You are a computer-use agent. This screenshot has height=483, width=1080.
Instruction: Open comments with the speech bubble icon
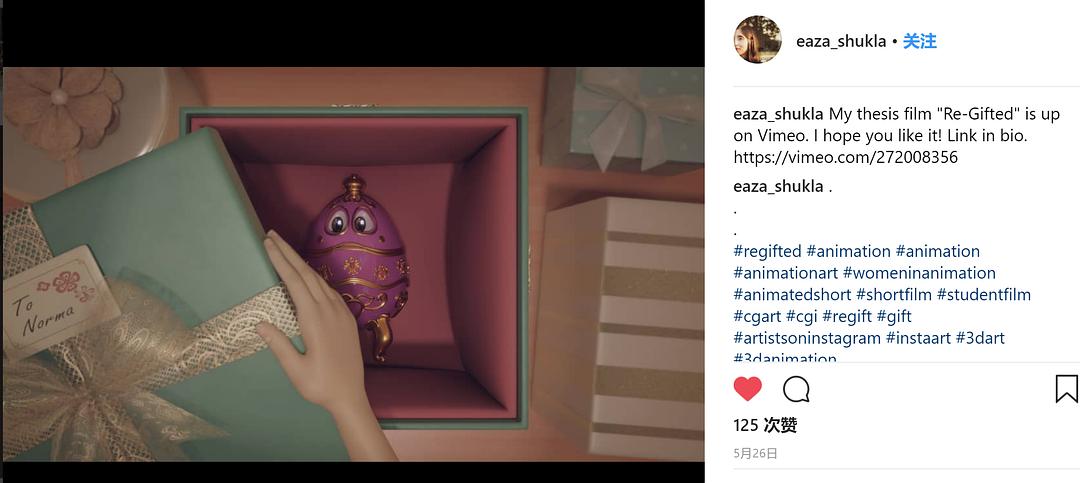click(796, 389)
